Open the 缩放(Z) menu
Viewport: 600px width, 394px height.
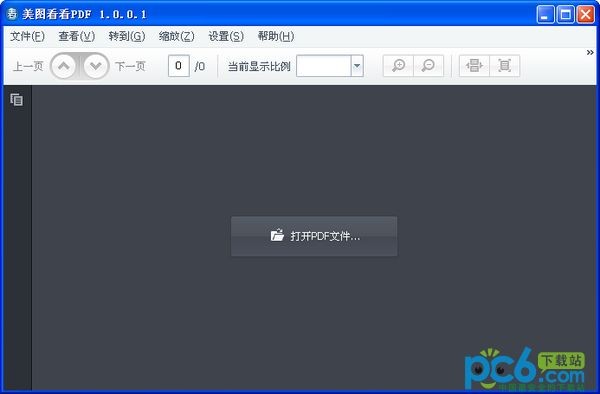pyautogui.click(x=176, y=36)
